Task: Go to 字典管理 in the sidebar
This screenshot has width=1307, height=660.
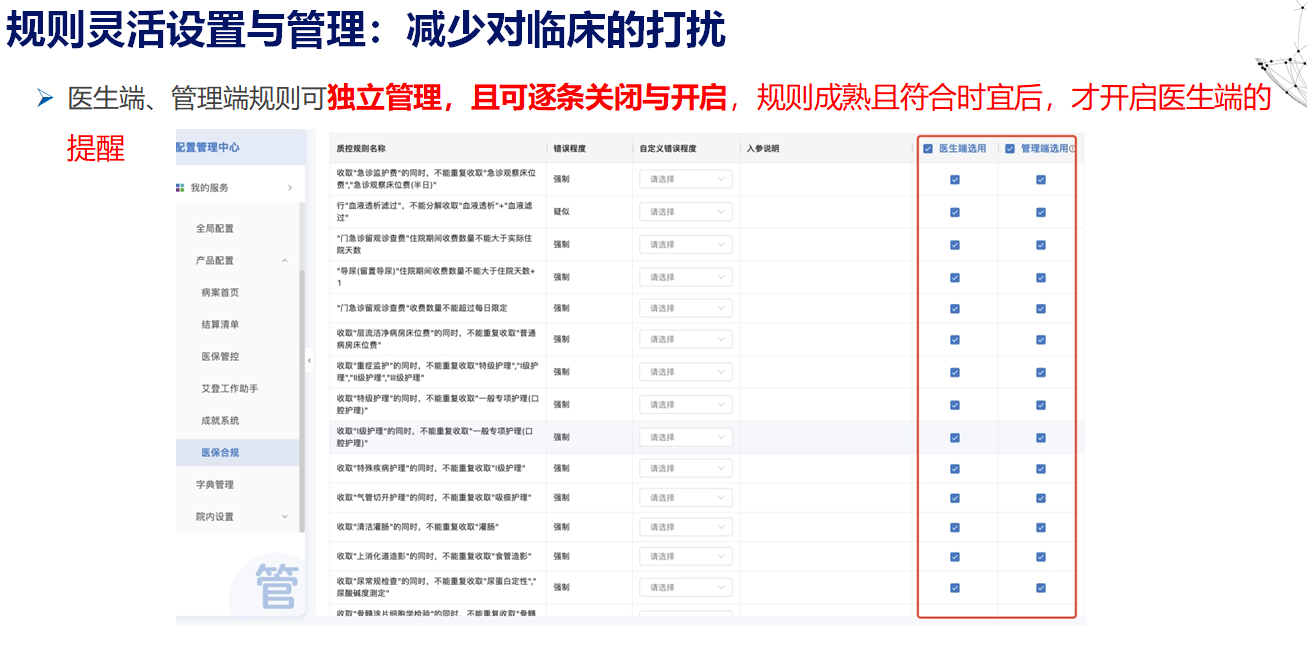Action: [215, 485]
